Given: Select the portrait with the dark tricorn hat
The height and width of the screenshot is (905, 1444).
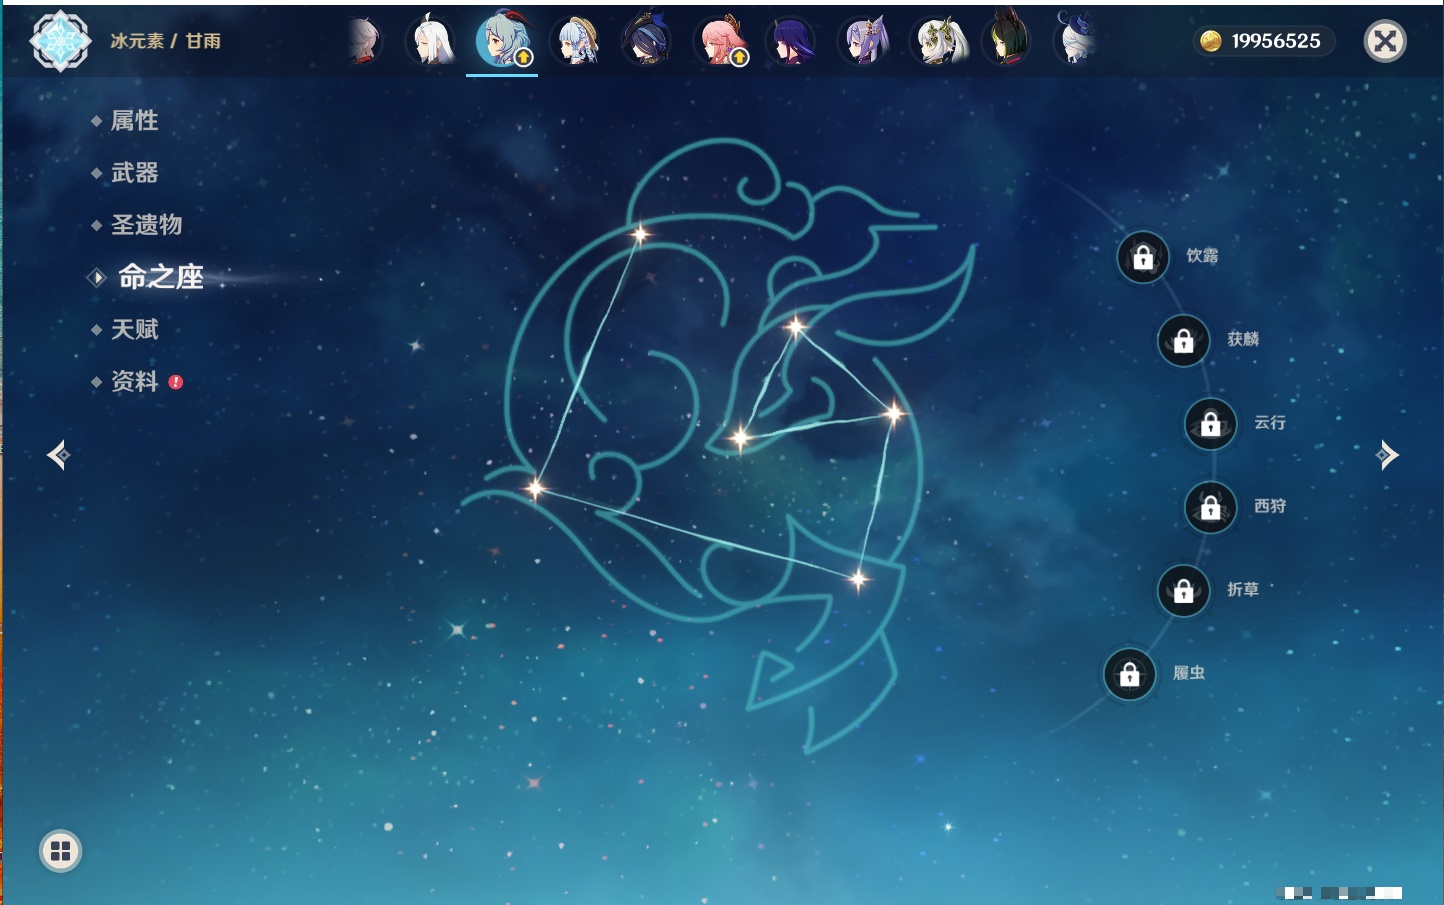Looking at the screenshot, I should (647, 41).
